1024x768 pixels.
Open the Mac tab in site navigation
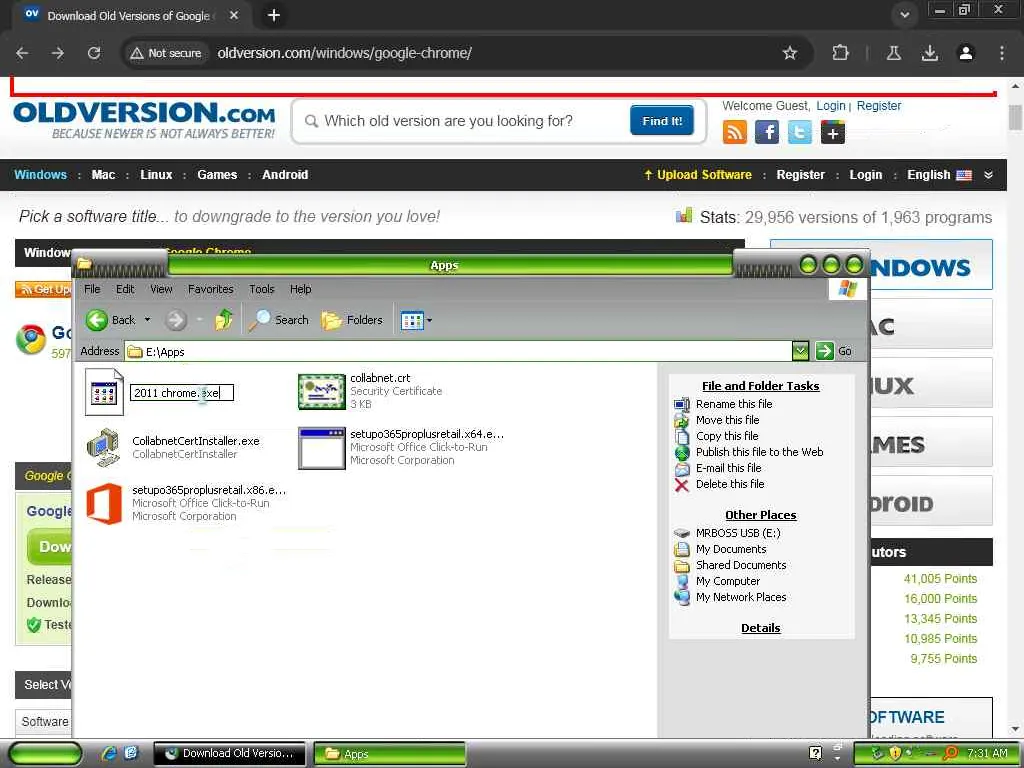point(103,175)
